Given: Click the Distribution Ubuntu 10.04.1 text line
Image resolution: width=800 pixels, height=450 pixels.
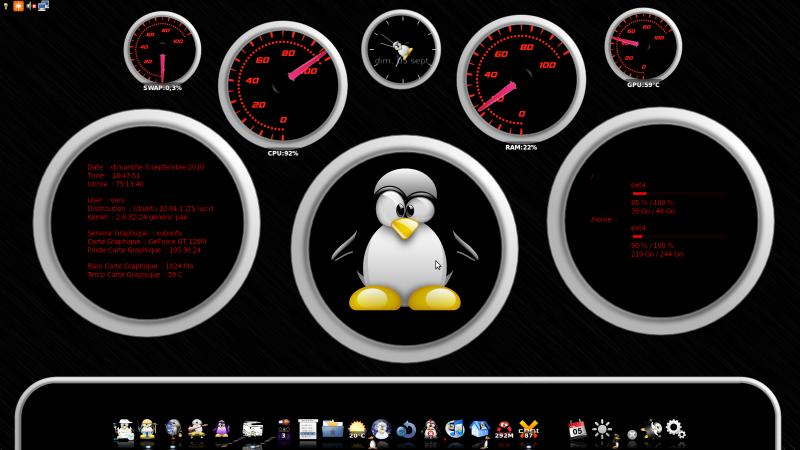Looking at the screenshot, I should (x=150, y=209).
